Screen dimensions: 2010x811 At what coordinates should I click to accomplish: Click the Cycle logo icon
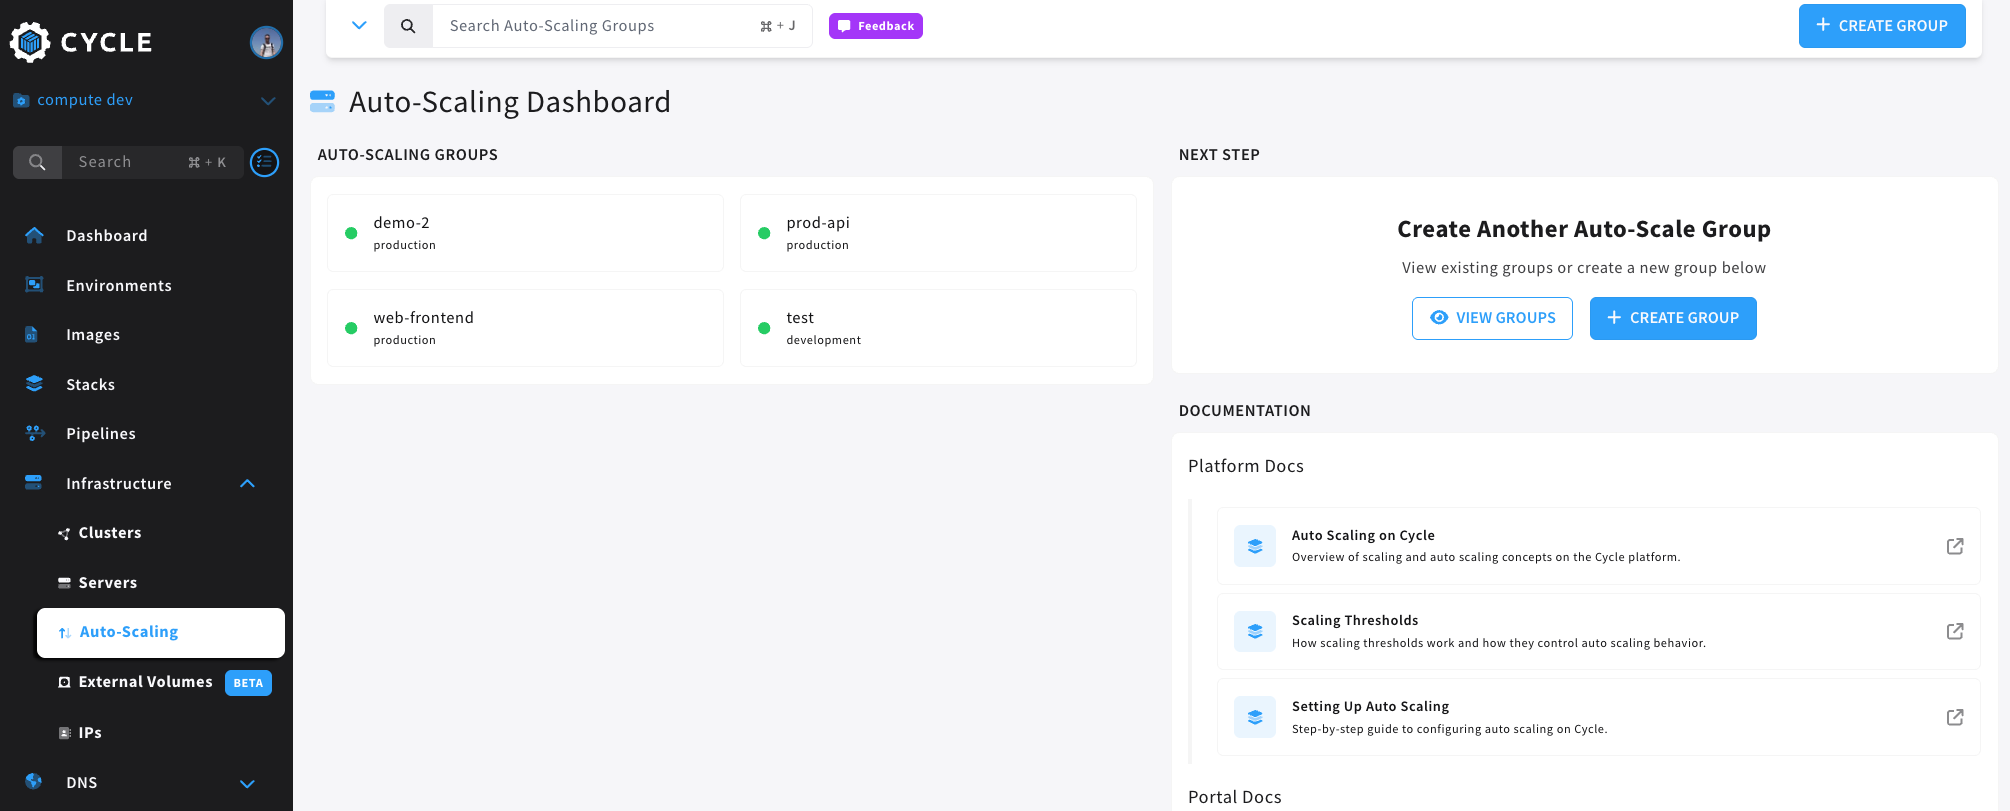point(30,42)
